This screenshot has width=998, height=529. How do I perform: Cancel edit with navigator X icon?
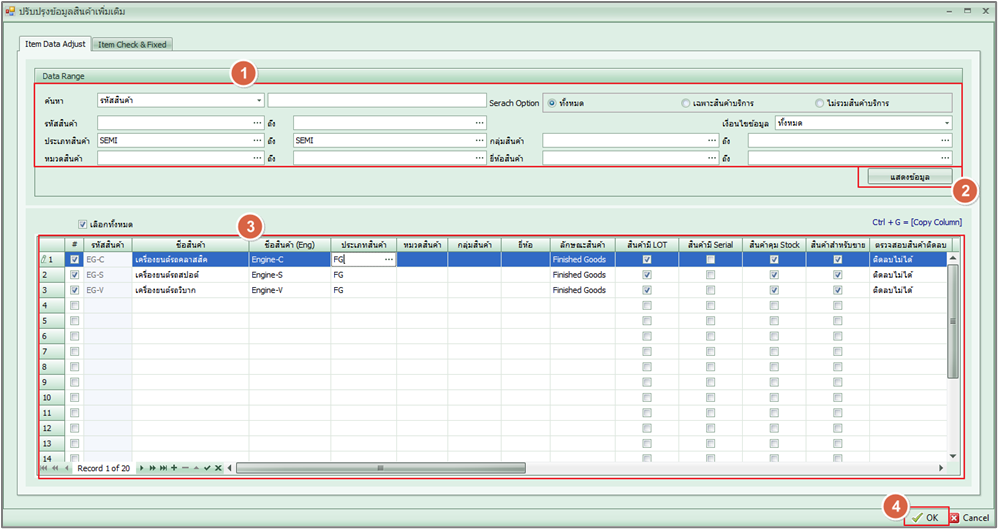tap(218, 468)
